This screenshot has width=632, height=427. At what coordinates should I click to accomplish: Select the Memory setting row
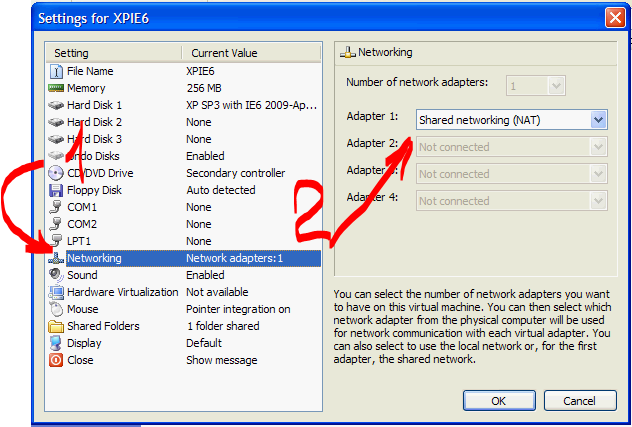click(184, 88)
